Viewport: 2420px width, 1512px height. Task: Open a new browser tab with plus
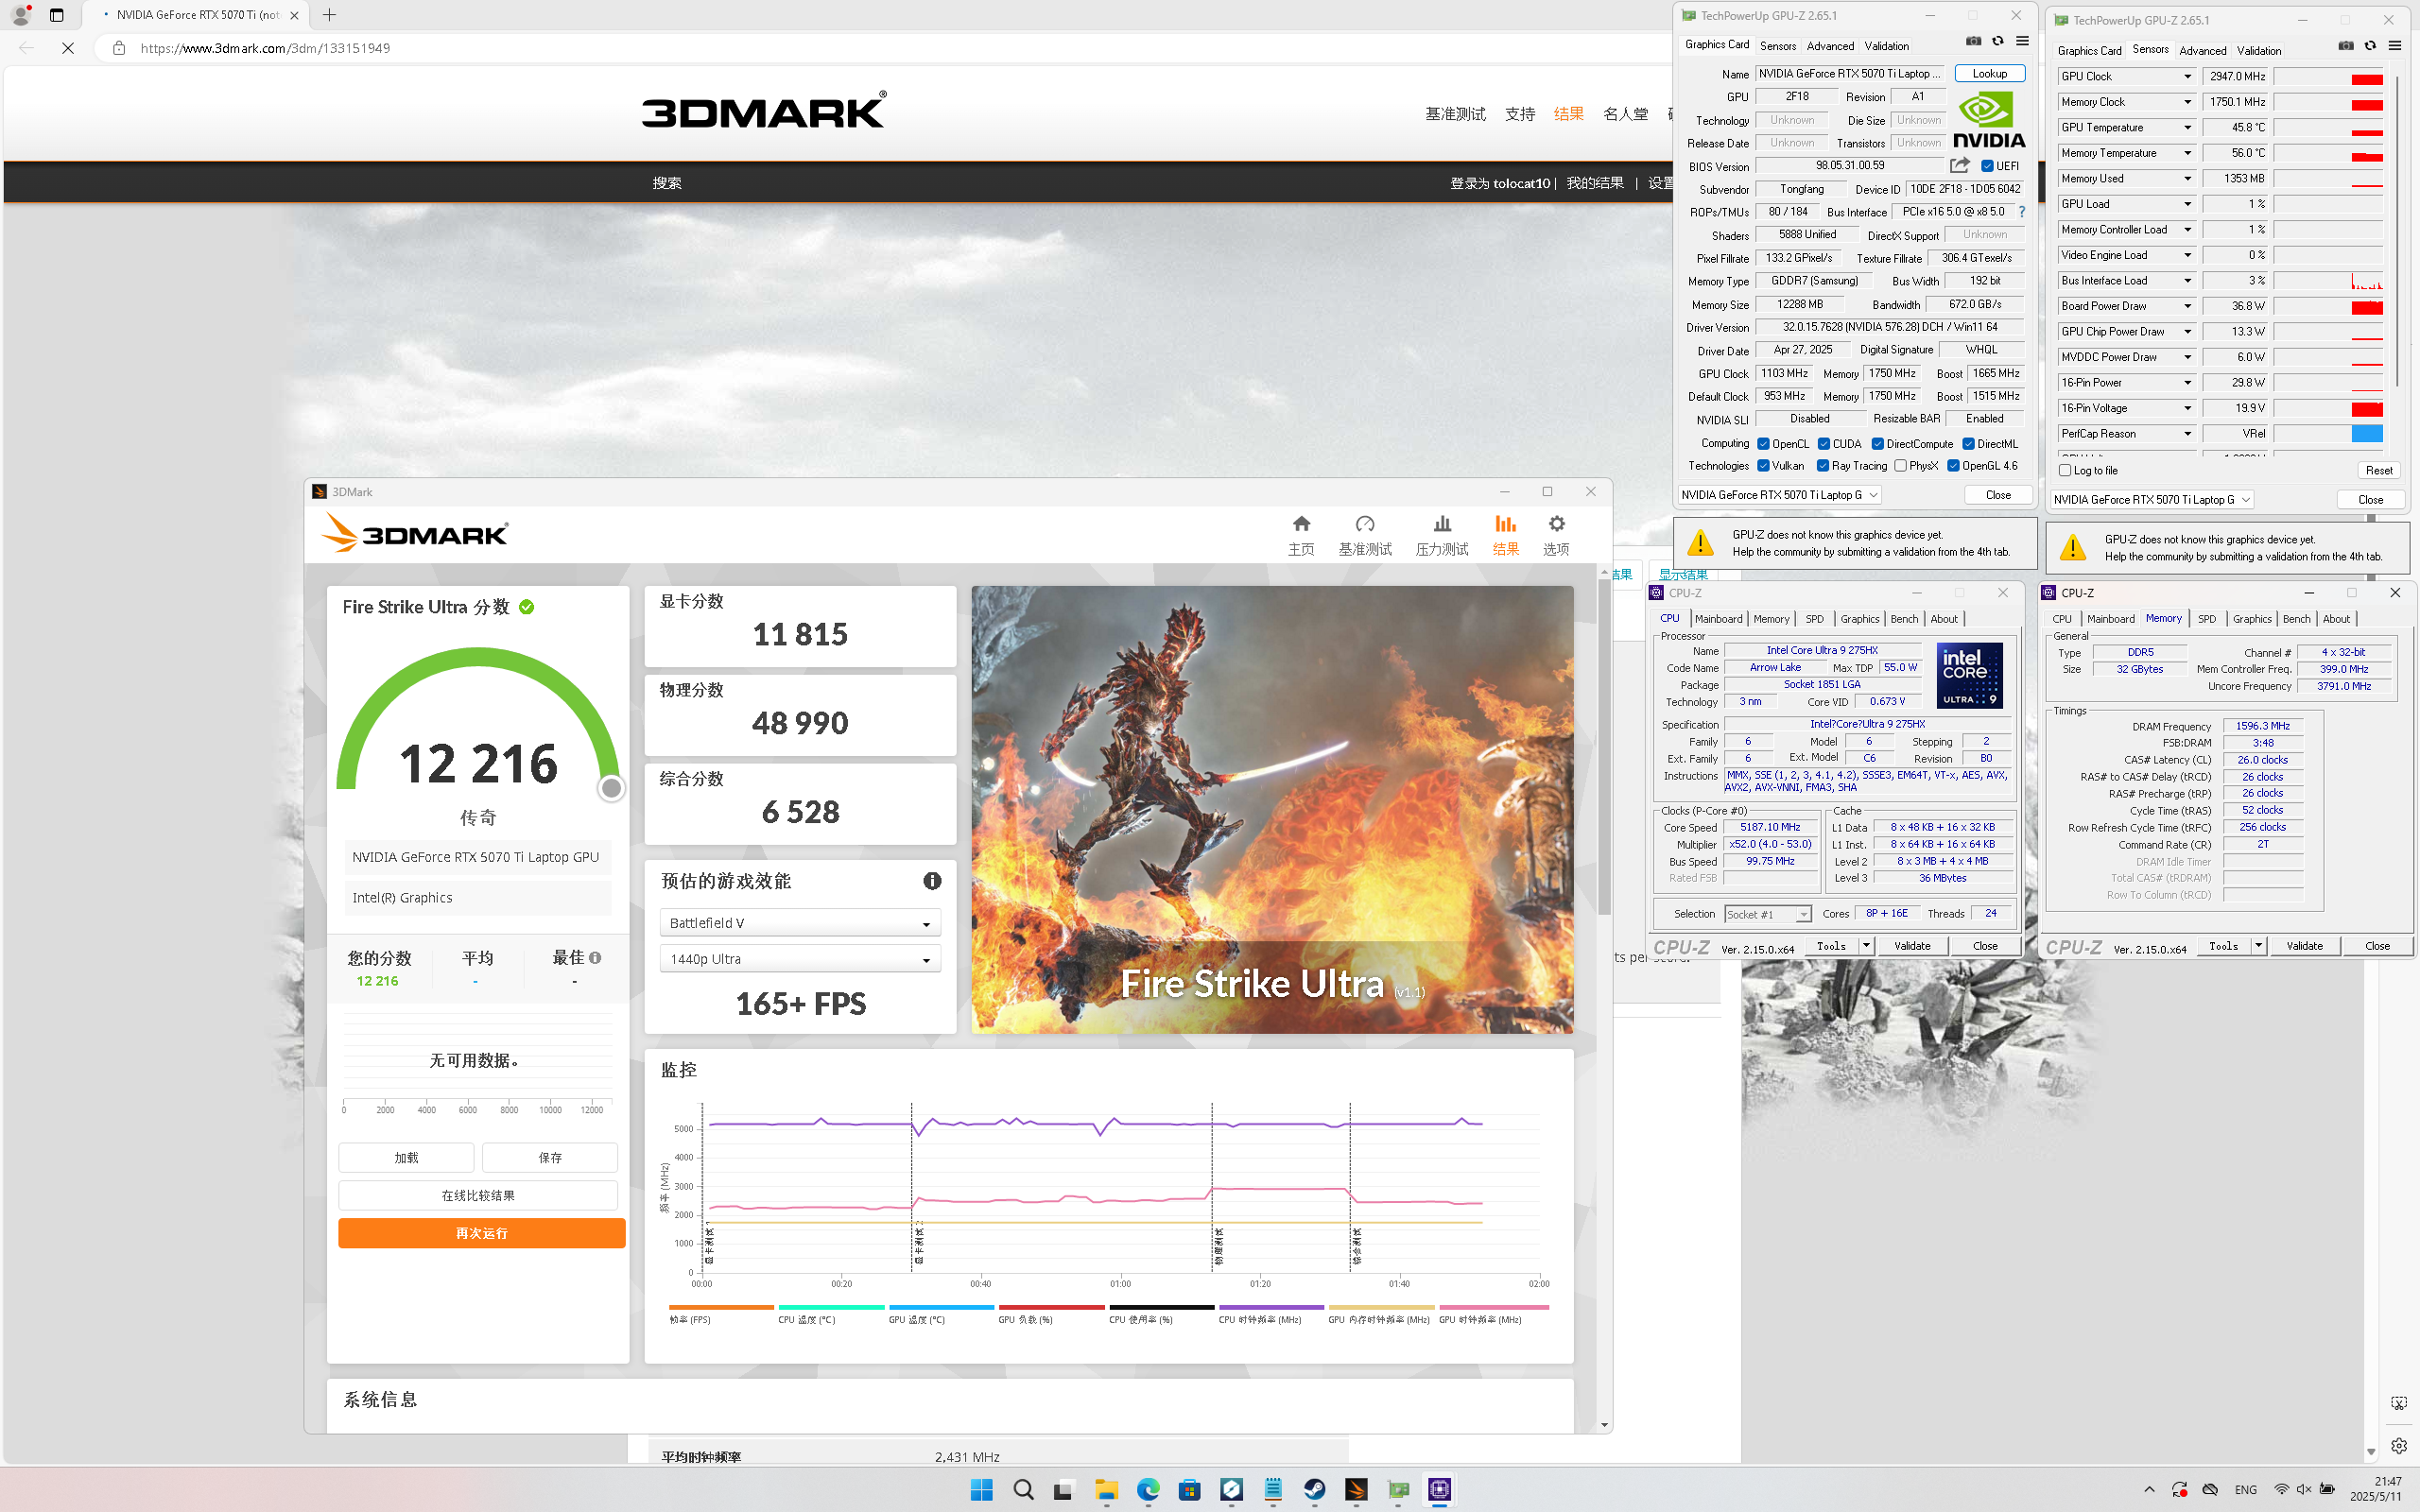tap(329, 15)
